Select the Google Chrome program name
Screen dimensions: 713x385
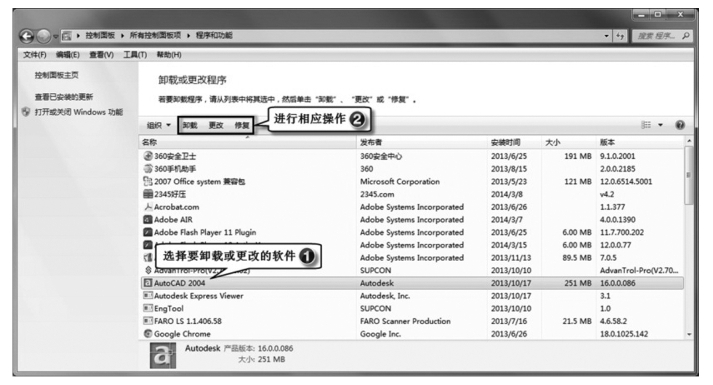[182, 334]
